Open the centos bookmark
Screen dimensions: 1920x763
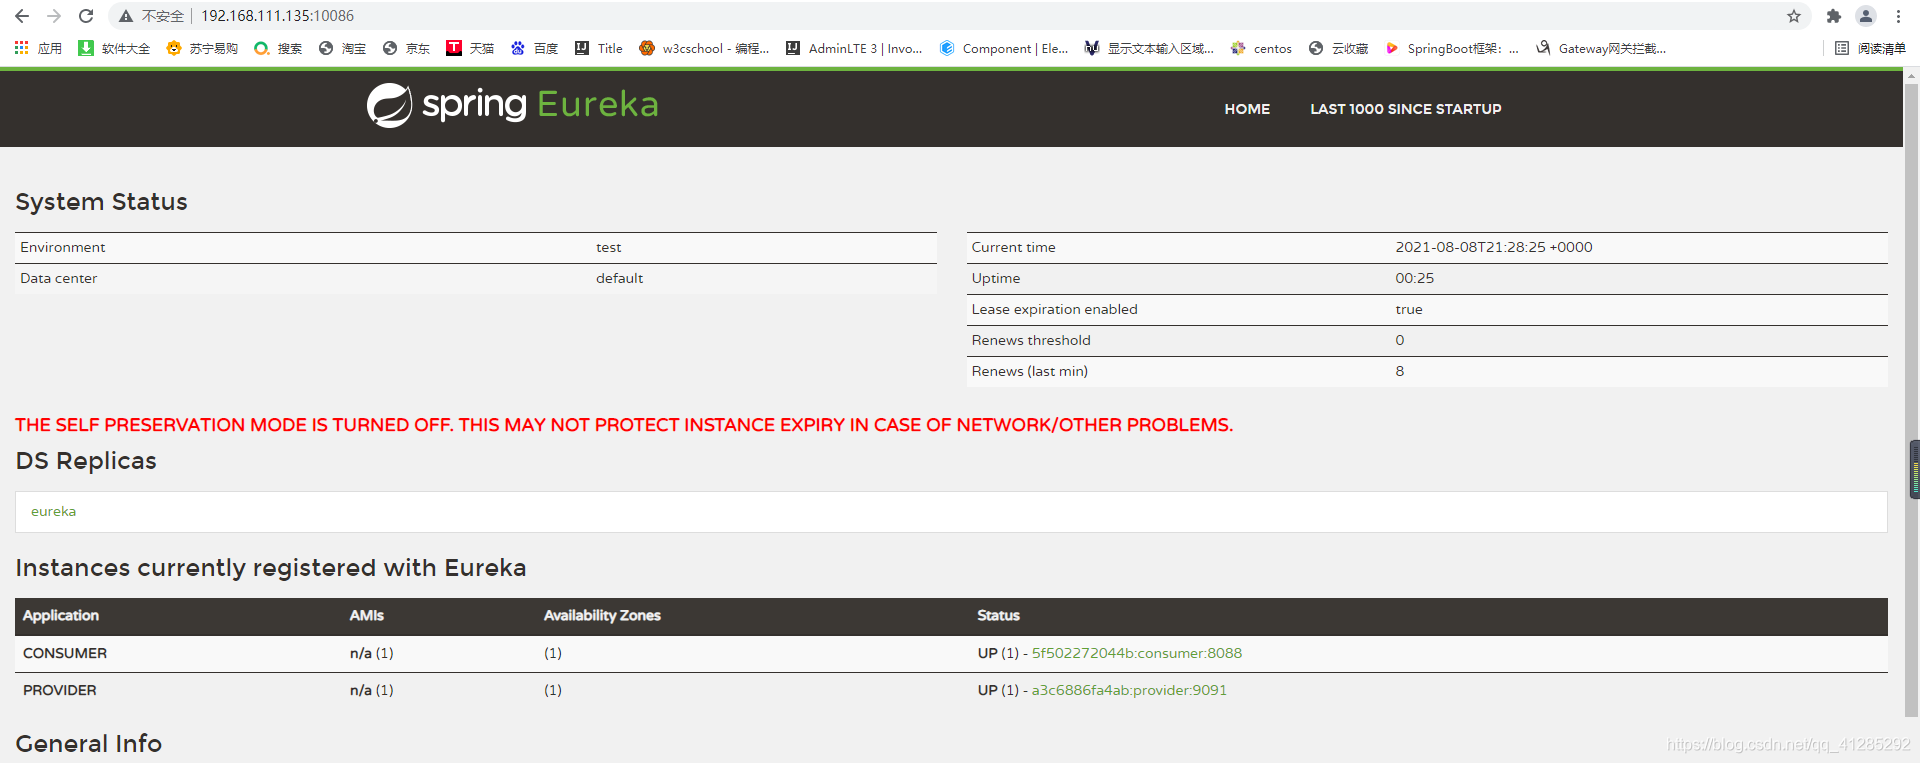point(1261,48)
